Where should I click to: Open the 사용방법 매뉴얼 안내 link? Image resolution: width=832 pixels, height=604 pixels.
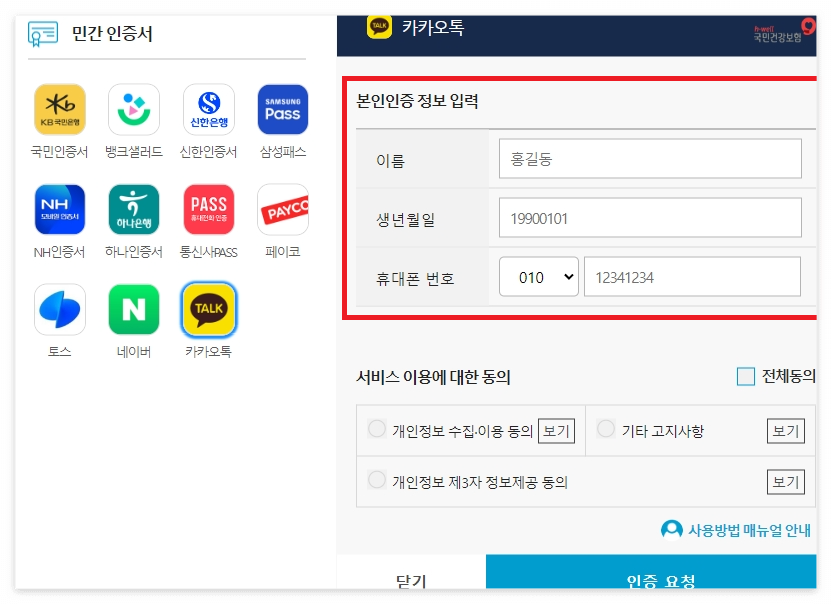[x=749, y=530]
